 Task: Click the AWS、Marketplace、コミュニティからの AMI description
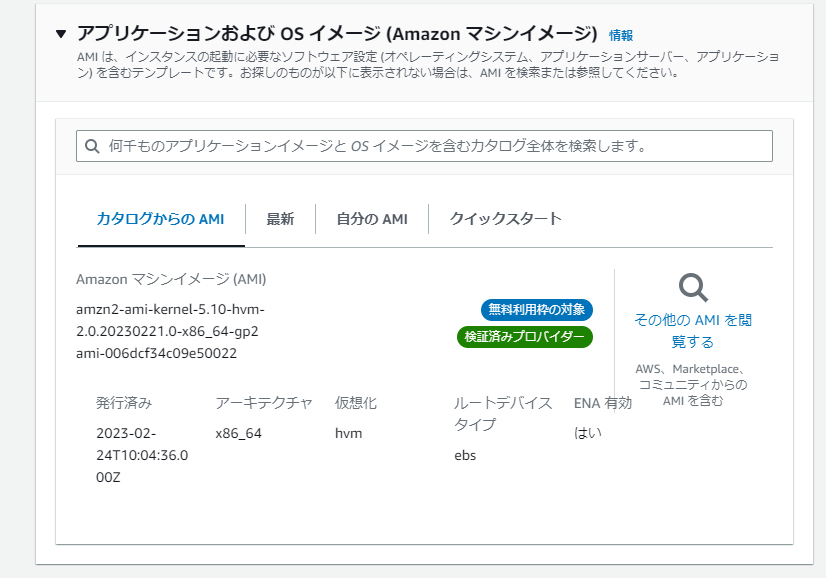pos(693,385)
